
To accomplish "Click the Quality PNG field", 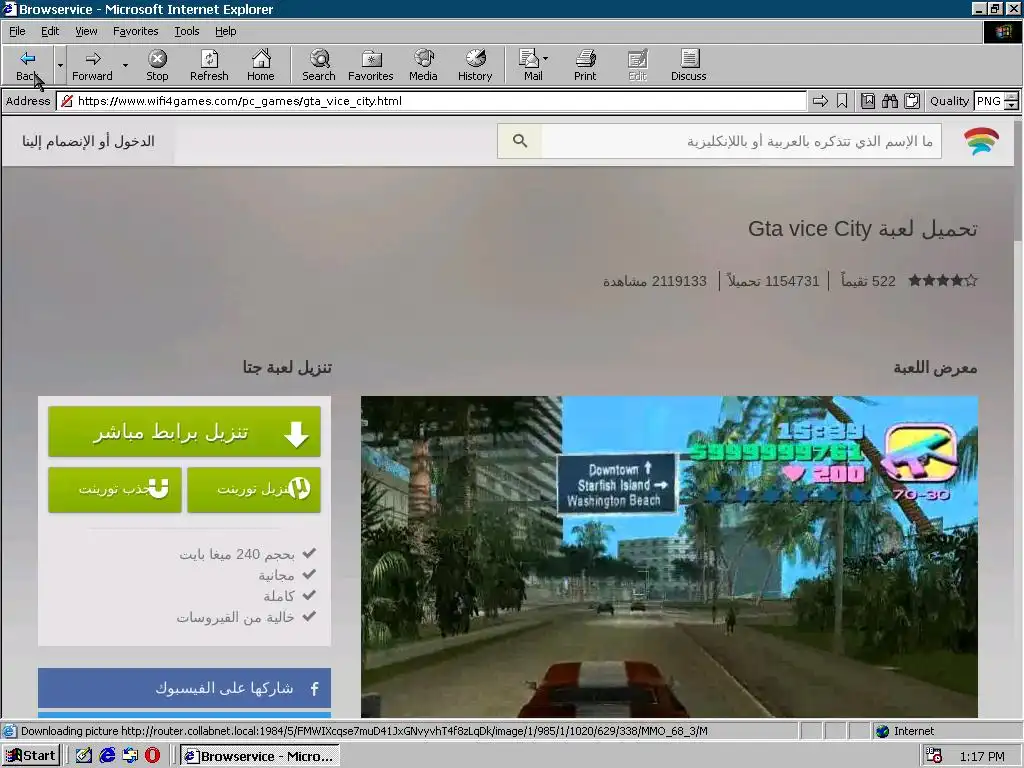I will (988, 101).
